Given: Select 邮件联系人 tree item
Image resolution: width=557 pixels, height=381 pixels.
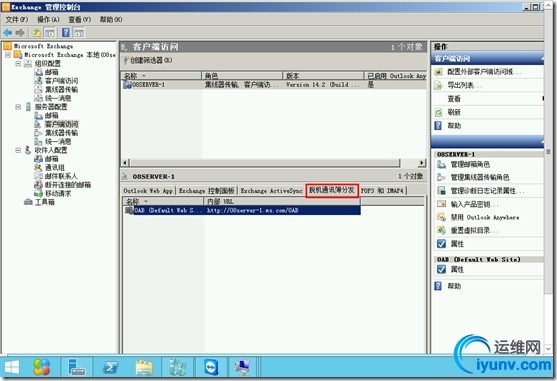Looking at the screenshot, I should pos(61,176).
